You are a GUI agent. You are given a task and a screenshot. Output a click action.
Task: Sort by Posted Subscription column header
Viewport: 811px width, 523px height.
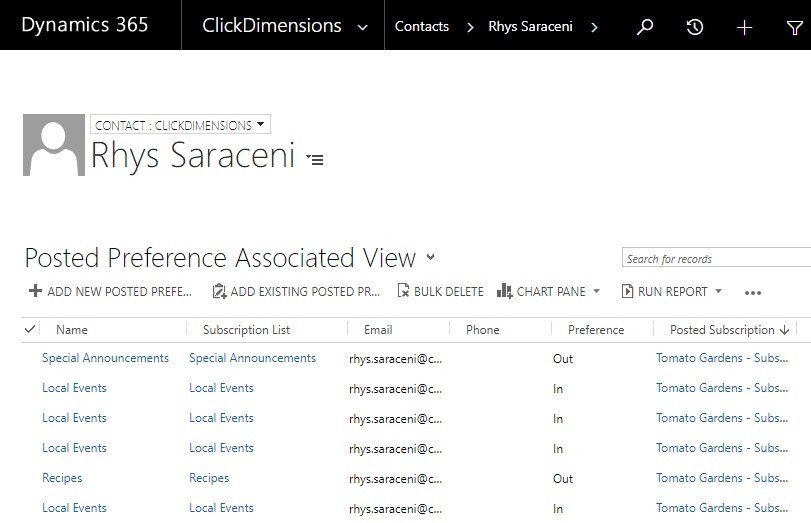722,330
